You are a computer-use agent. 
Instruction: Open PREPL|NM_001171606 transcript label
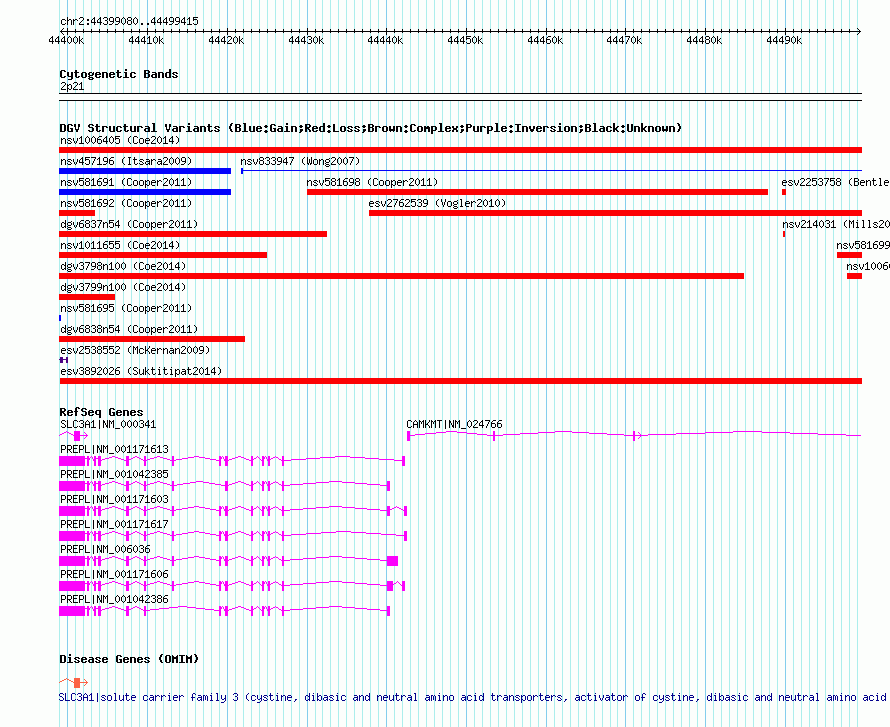pyautogui.click(x=114, y=574)
